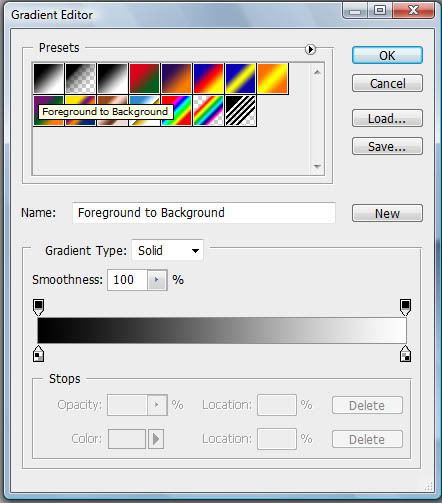
Task: Choose the violet to orange gradient preset
Action: click(177, 79)
